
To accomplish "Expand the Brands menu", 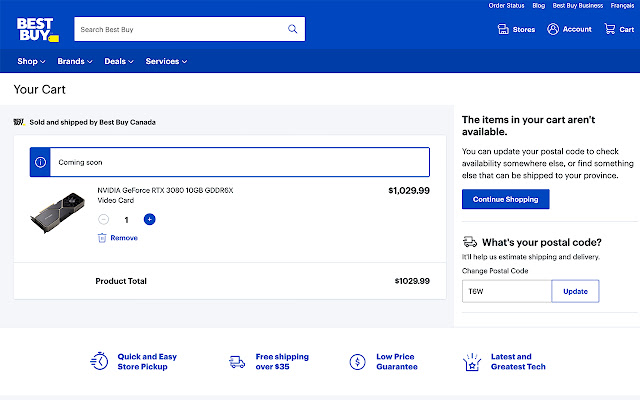I will pos(75,61).
